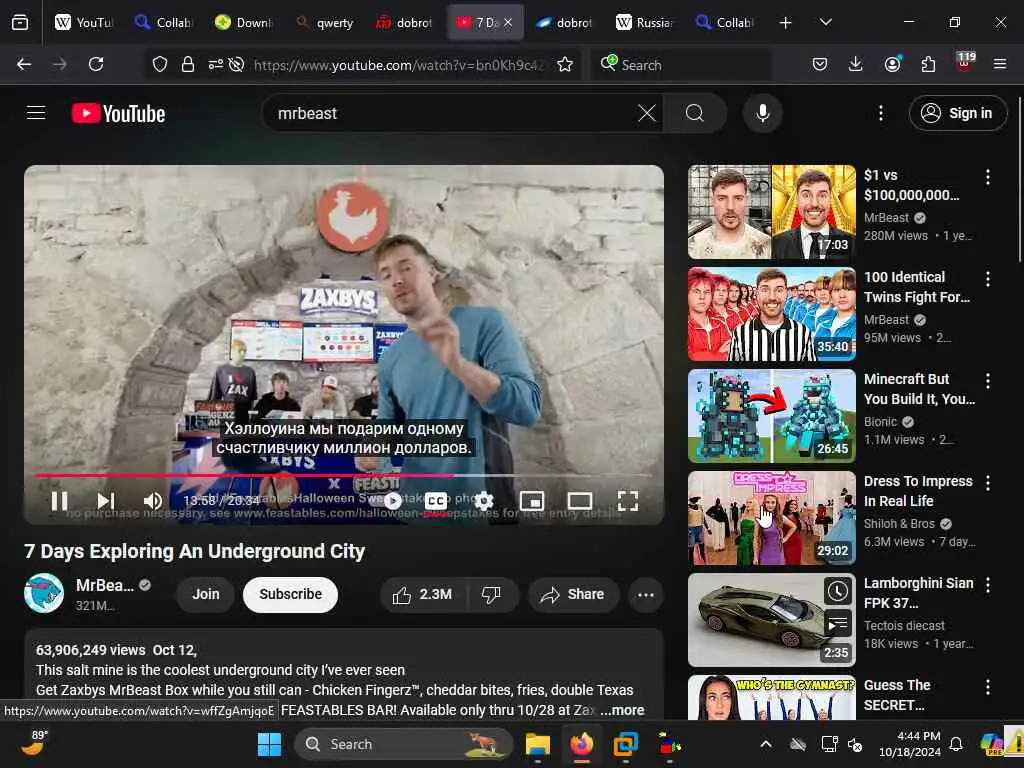The width and height of the screenshot is (1024, 768).
Task: Save to Pocket icon
Action: [820, 64]
